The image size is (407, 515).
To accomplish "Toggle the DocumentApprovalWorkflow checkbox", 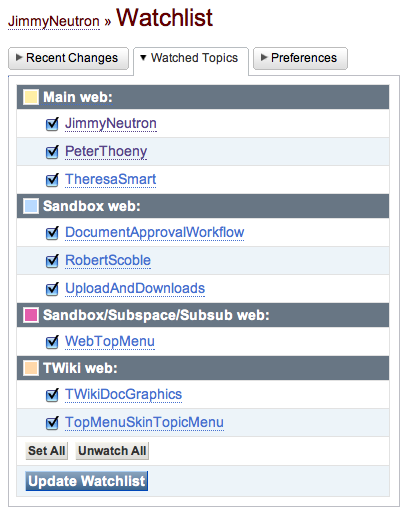I will [52, 233].
